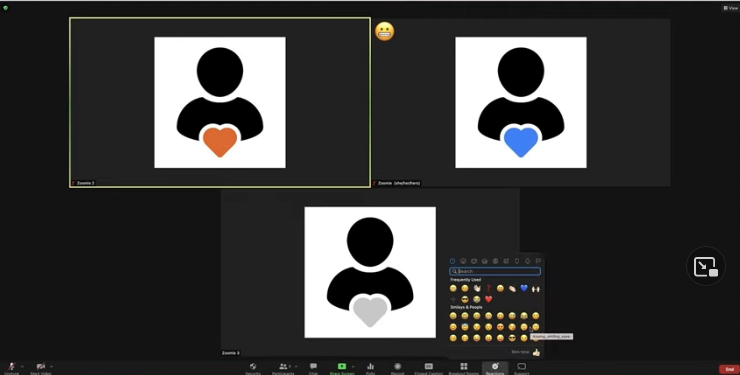Open the Chat window
The width and height of the screenshot is (740, 375).
click(313, 367)
